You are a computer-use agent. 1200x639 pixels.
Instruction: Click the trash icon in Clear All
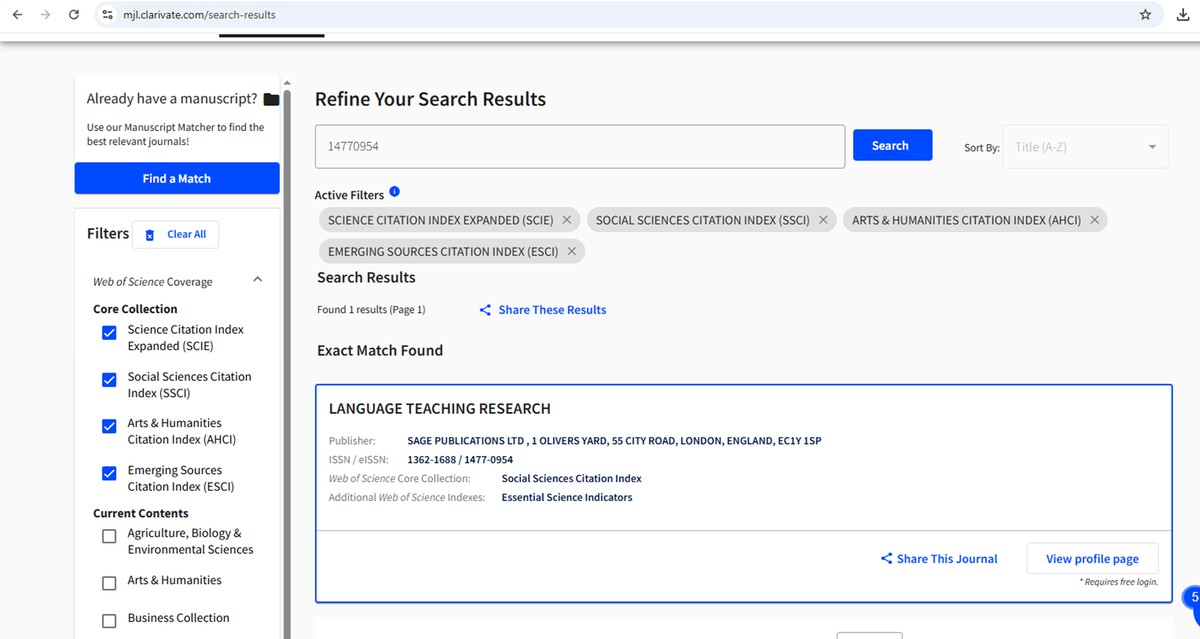(150, 235)
